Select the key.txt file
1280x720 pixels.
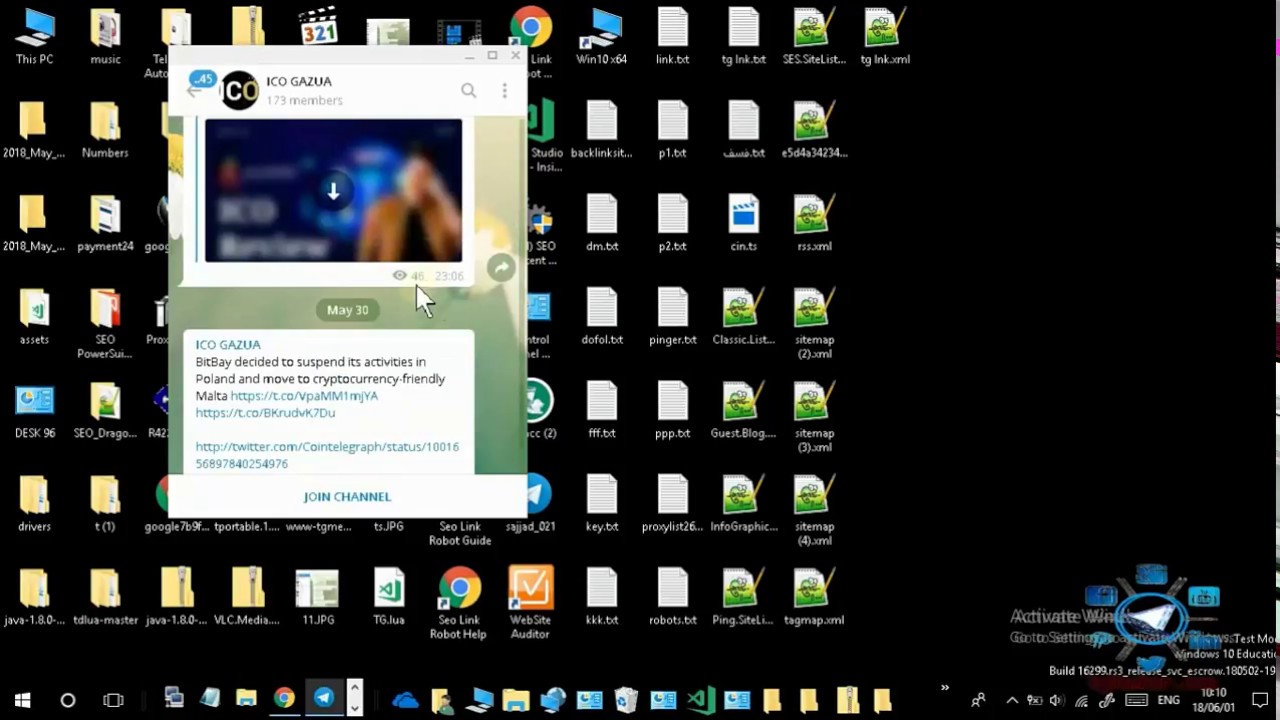coord(602,505)
